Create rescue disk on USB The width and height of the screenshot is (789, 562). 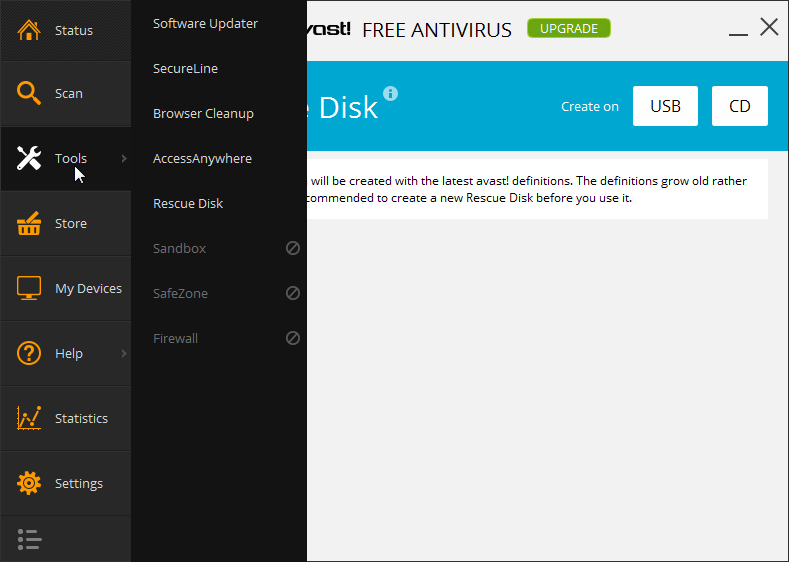coord(665,106)
